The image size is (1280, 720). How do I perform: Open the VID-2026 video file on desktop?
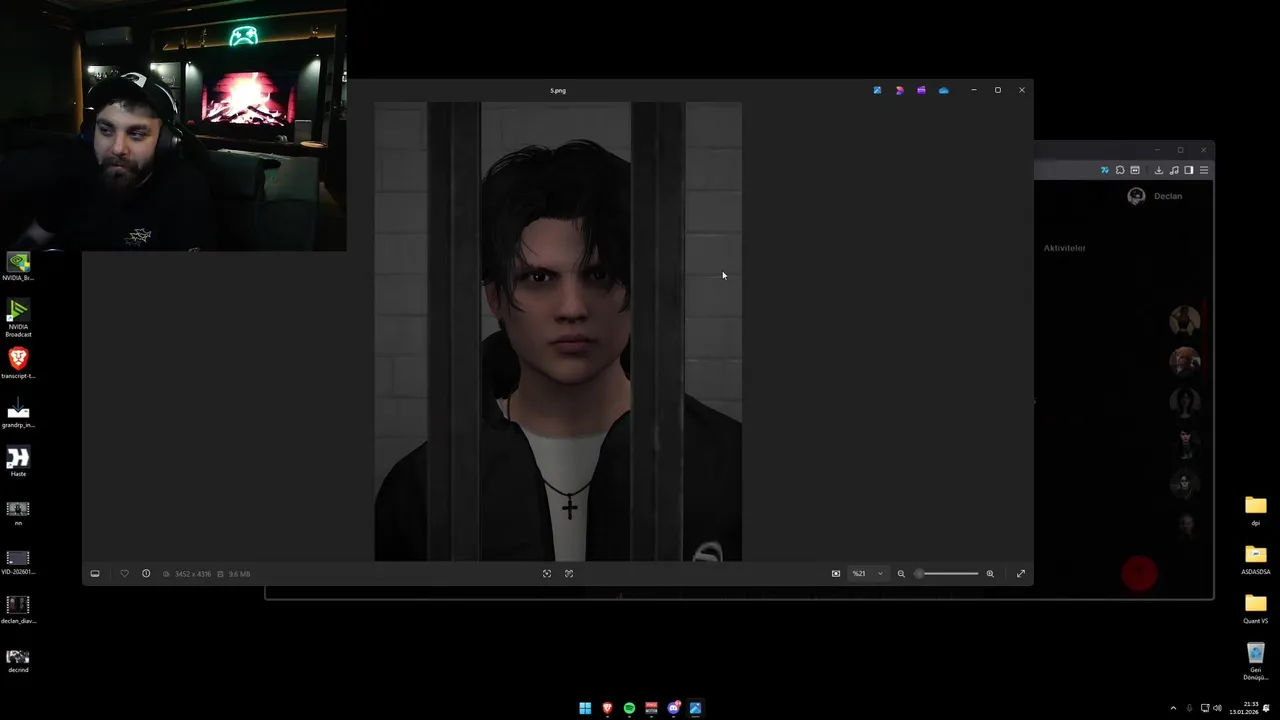18,561
